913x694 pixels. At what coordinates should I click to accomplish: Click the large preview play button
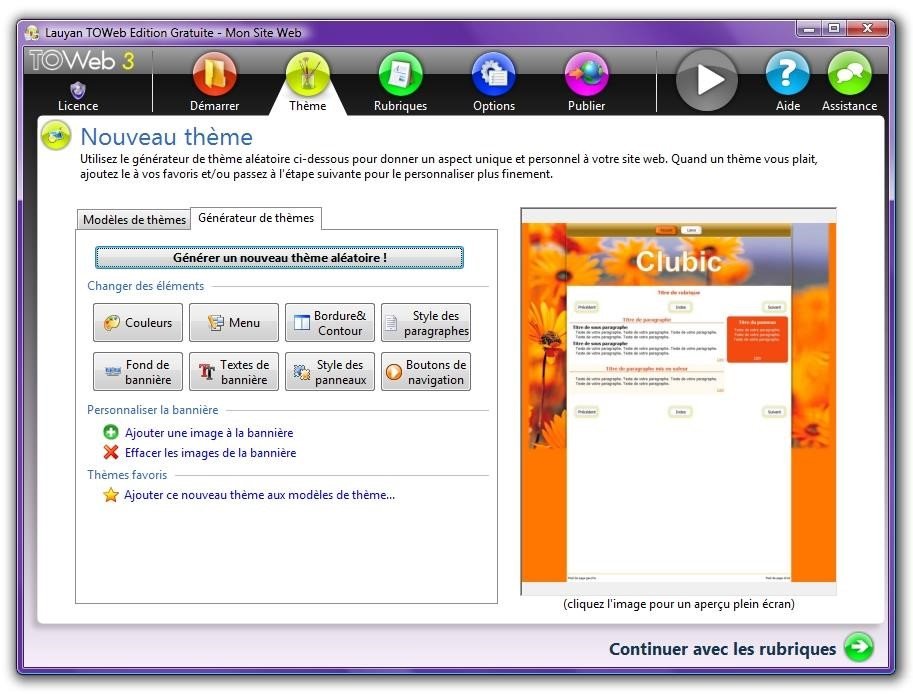tap(707, 80)
